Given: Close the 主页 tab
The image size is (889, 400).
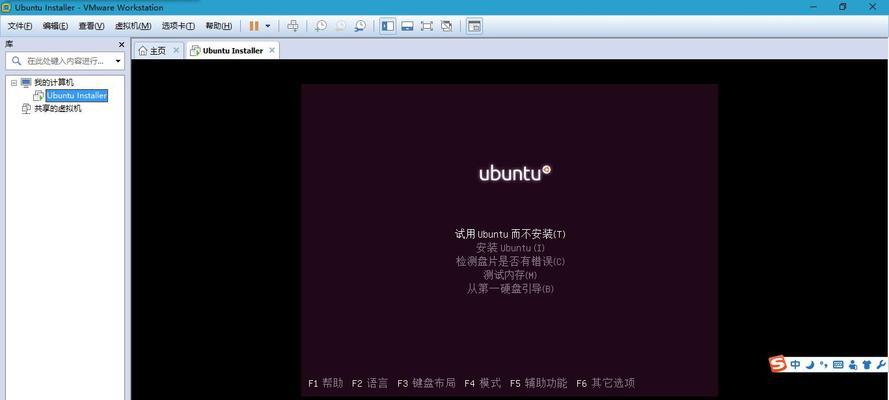Looking at the screenshot, I should (x=176, y=50).
